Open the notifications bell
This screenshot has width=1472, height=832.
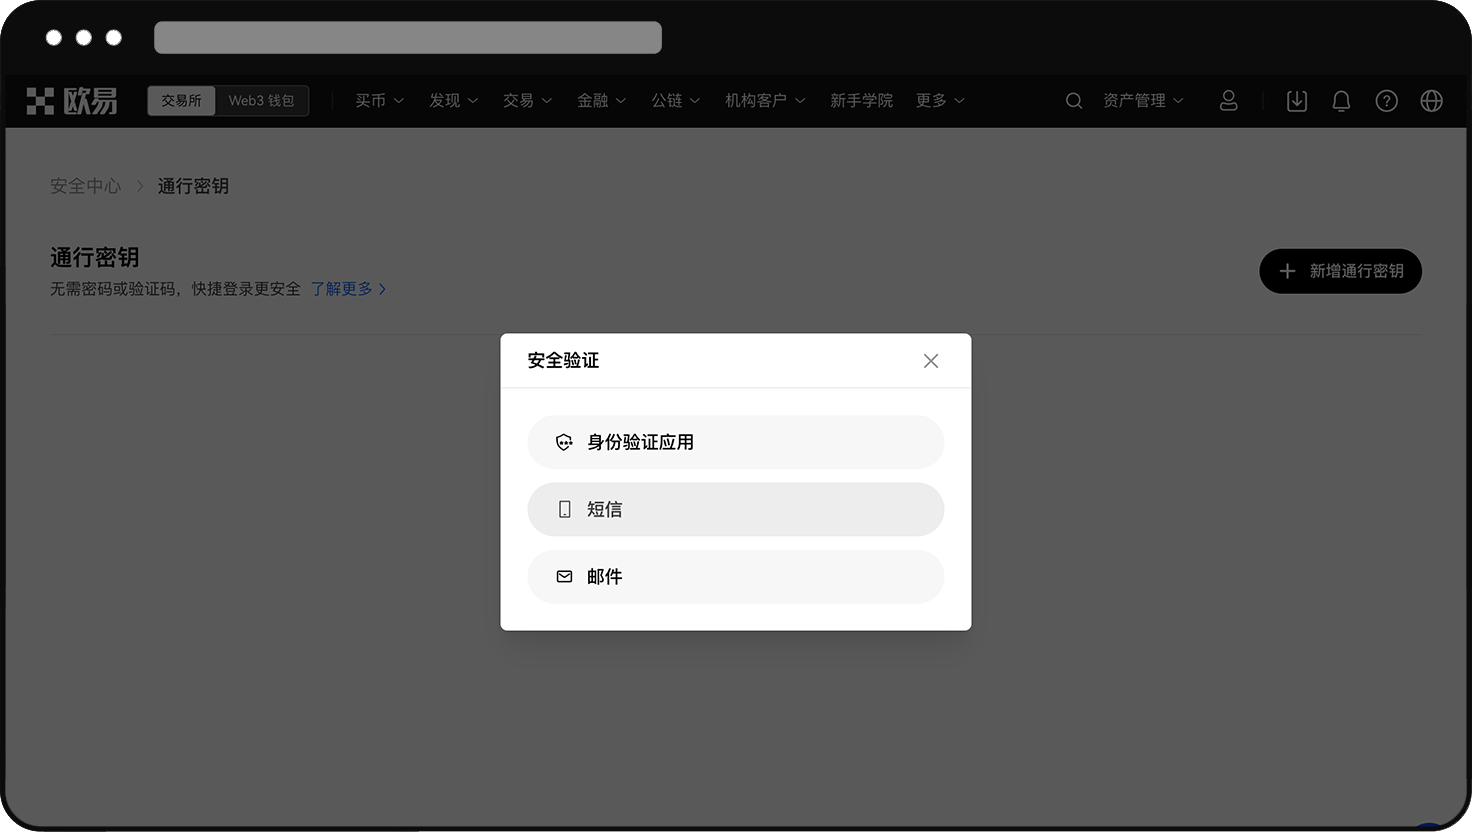1341,101
